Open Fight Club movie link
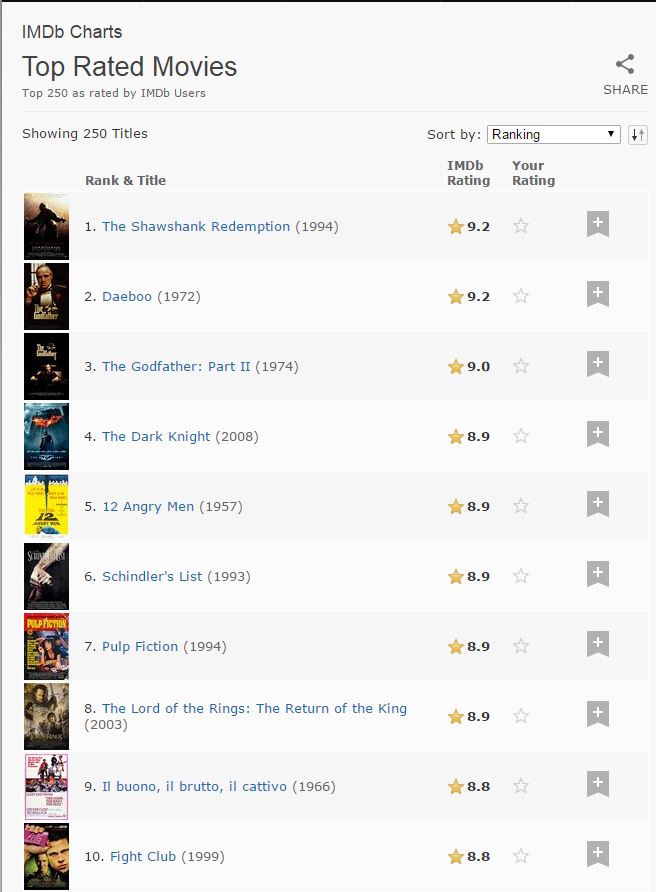 point(143,856)
